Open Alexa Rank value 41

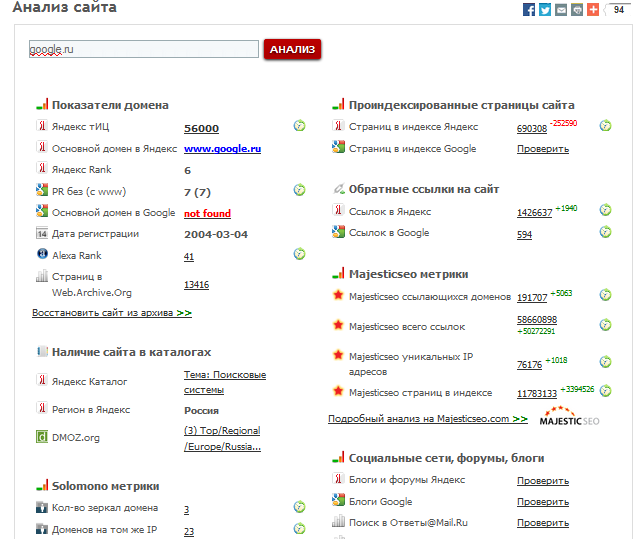coord(189,256)
